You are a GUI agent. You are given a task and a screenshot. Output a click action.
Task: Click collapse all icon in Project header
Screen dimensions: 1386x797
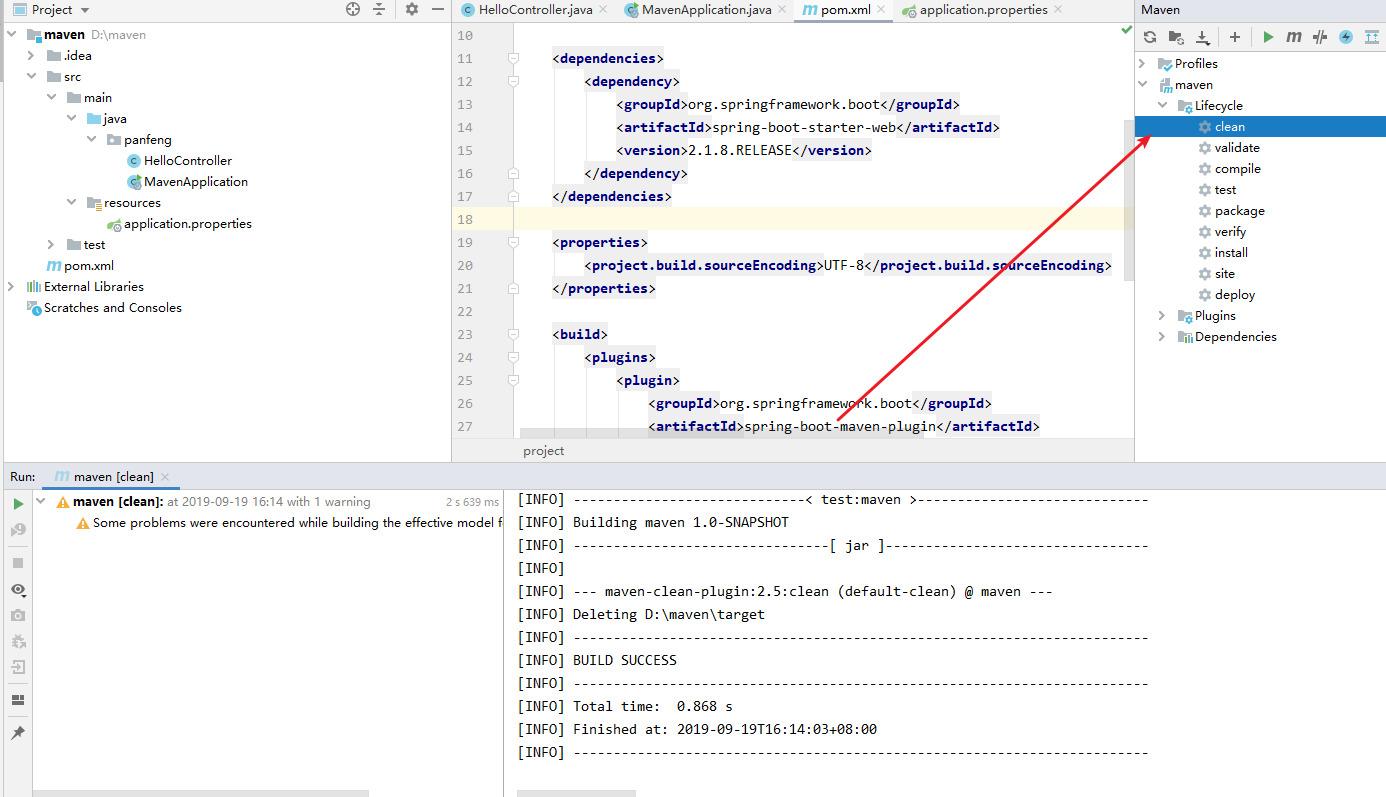[379, 9]
